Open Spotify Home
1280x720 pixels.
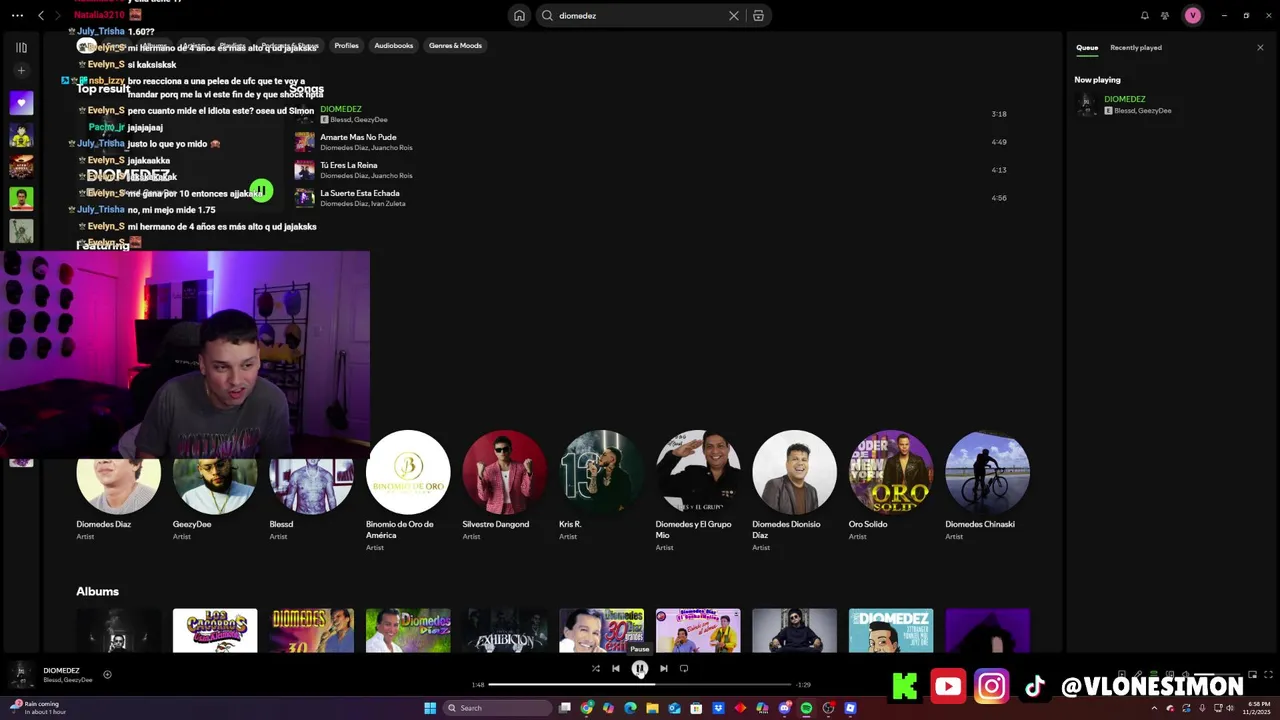pyautogui.click(x=519, y=15)
